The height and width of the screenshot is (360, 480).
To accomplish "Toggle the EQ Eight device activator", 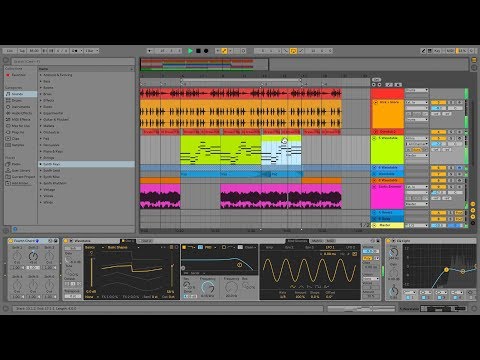I will tap(388, 241).
